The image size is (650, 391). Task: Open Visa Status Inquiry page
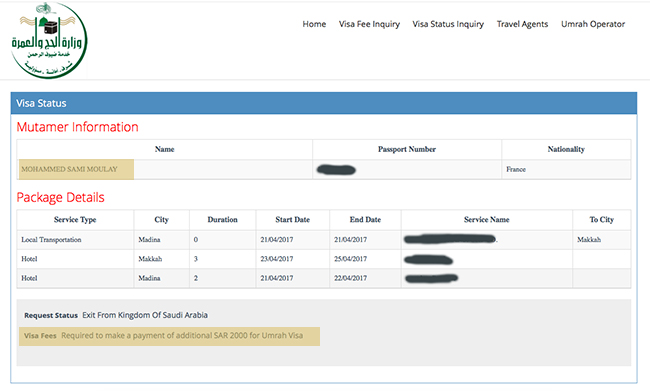click(448, 24)
